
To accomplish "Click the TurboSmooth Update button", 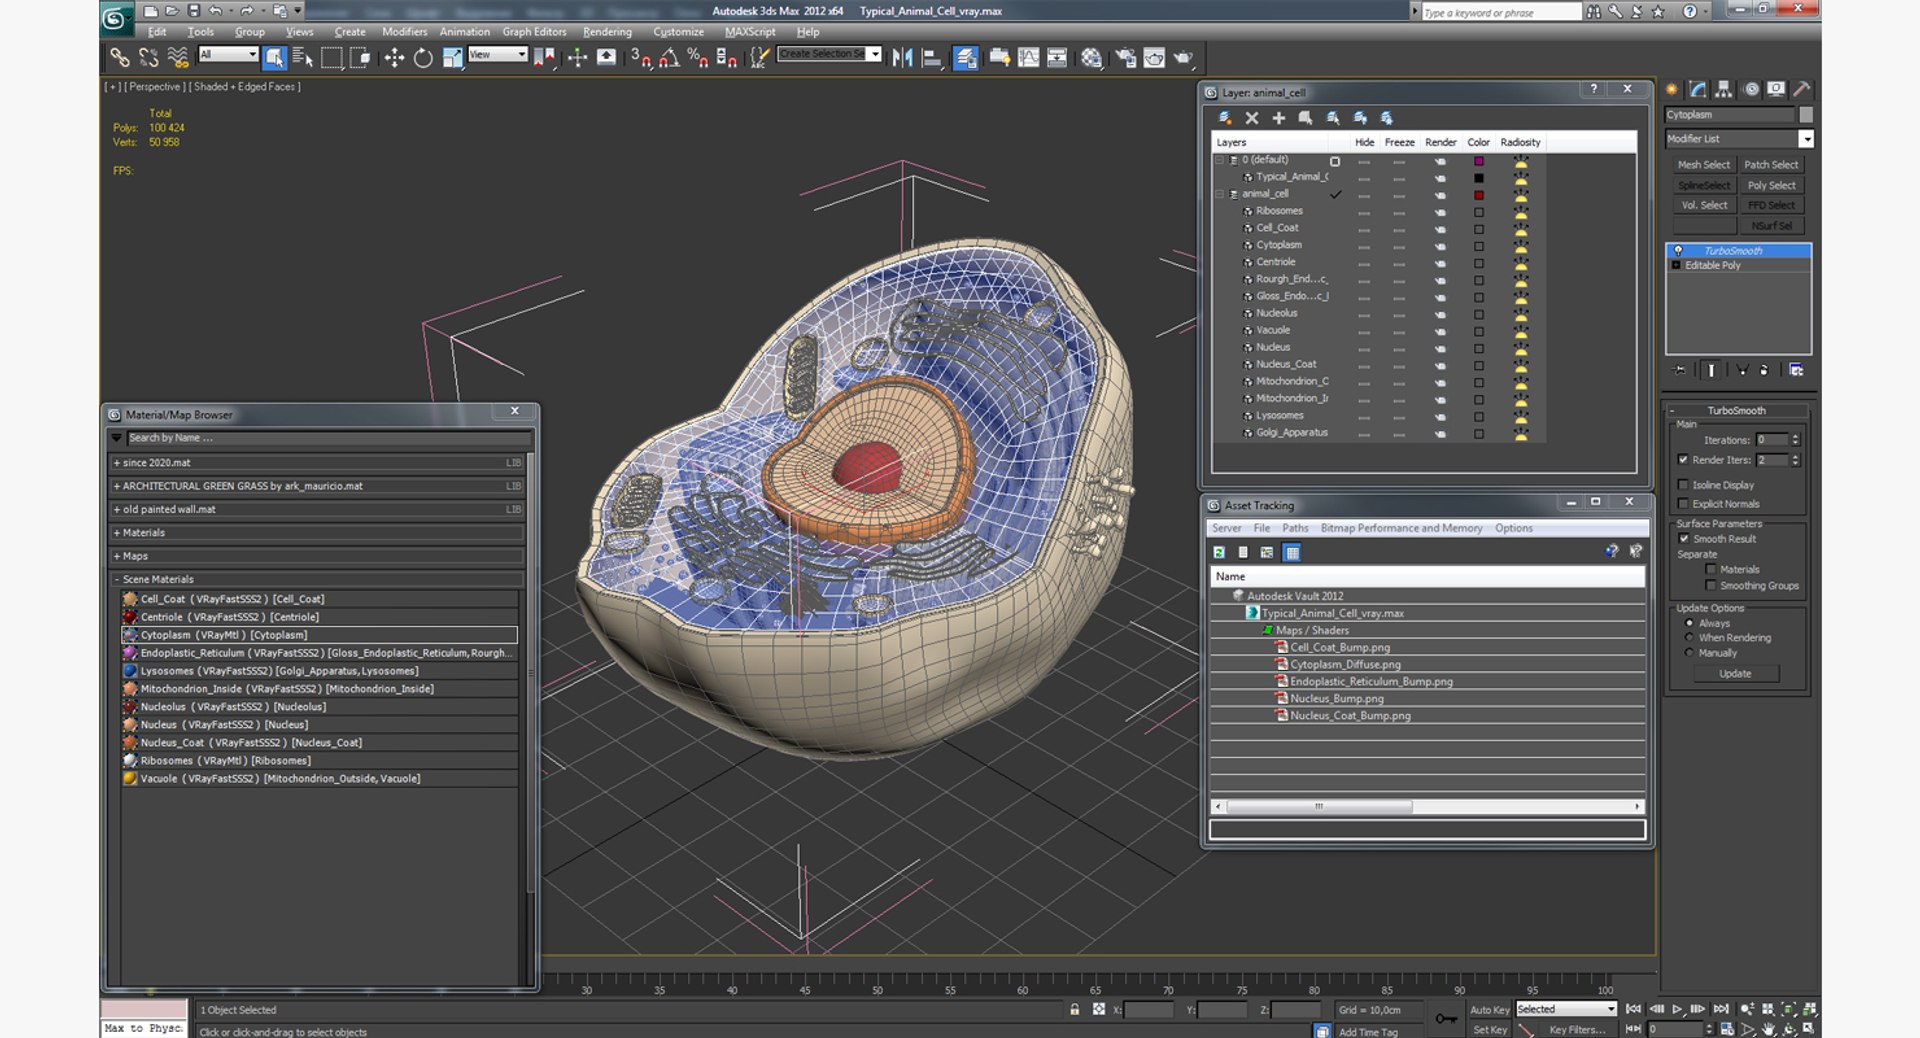I will [1735, 674].
